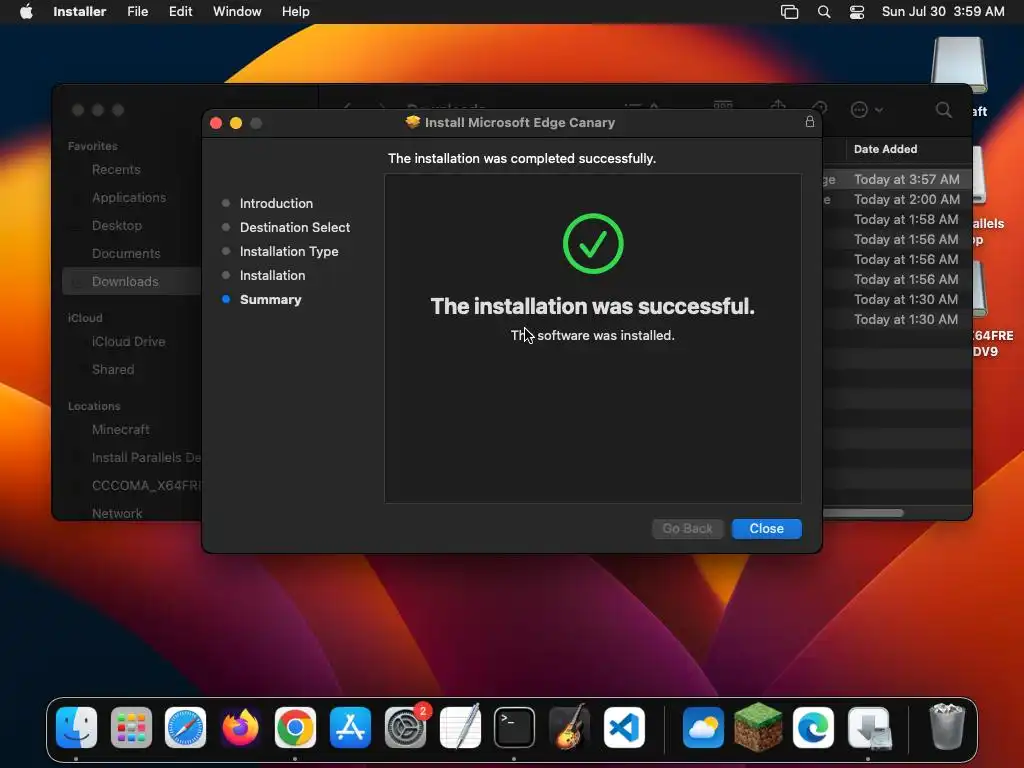
Task: Select Recents in Finder sidebar
Action: [x=116, y=169]
